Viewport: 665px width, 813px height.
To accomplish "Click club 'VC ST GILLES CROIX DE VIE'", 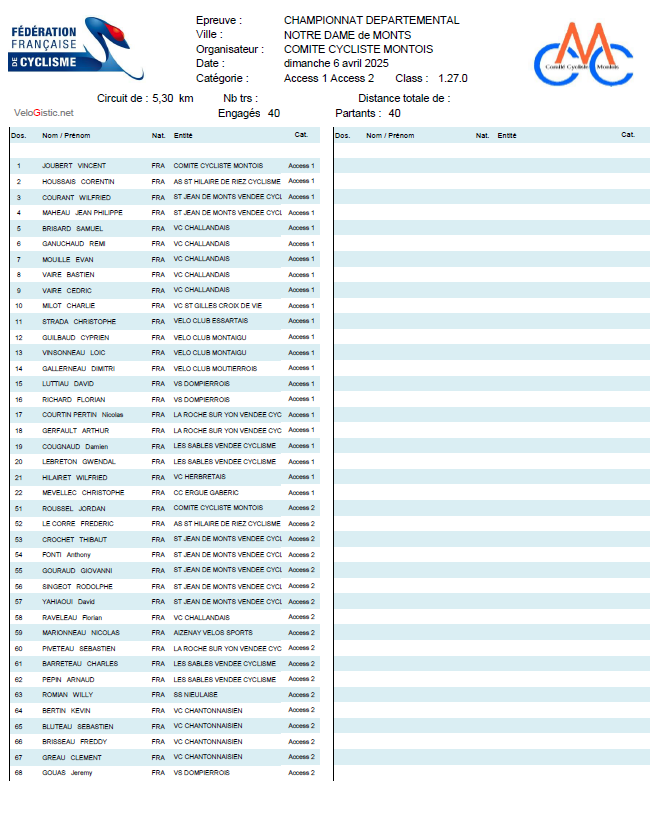I will coord(218,306).
